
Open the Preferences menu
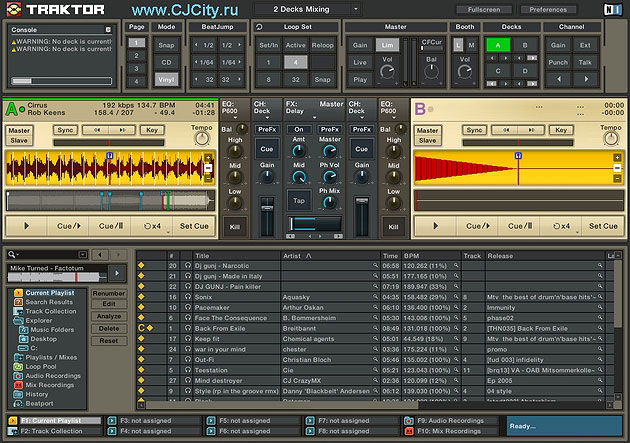[x=548, y=9]
